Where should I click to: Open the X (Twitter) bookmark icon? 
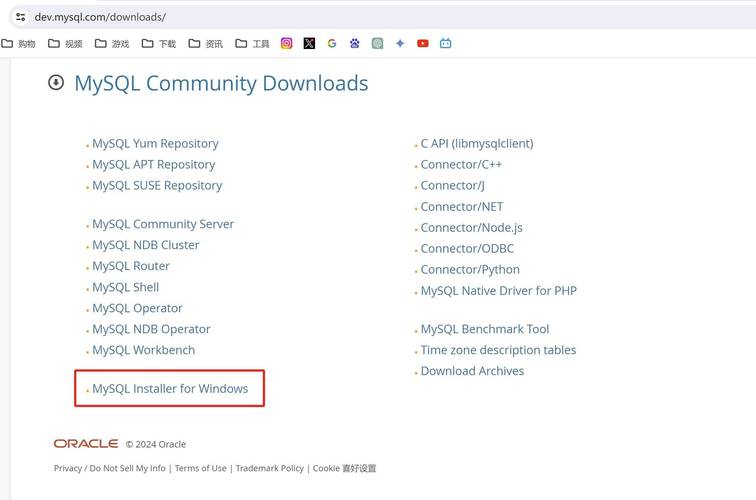[309, 43]
